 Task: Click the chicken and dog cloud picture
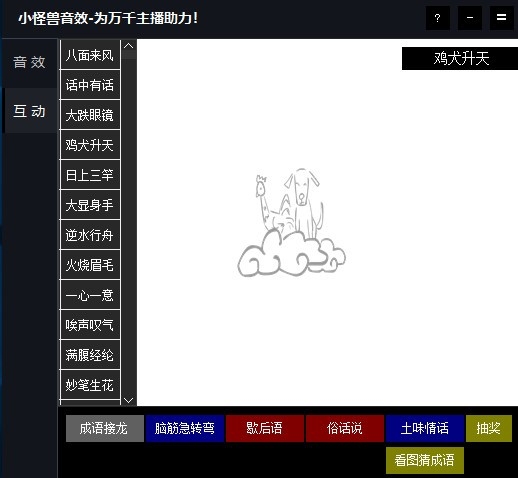click(291, 222)
